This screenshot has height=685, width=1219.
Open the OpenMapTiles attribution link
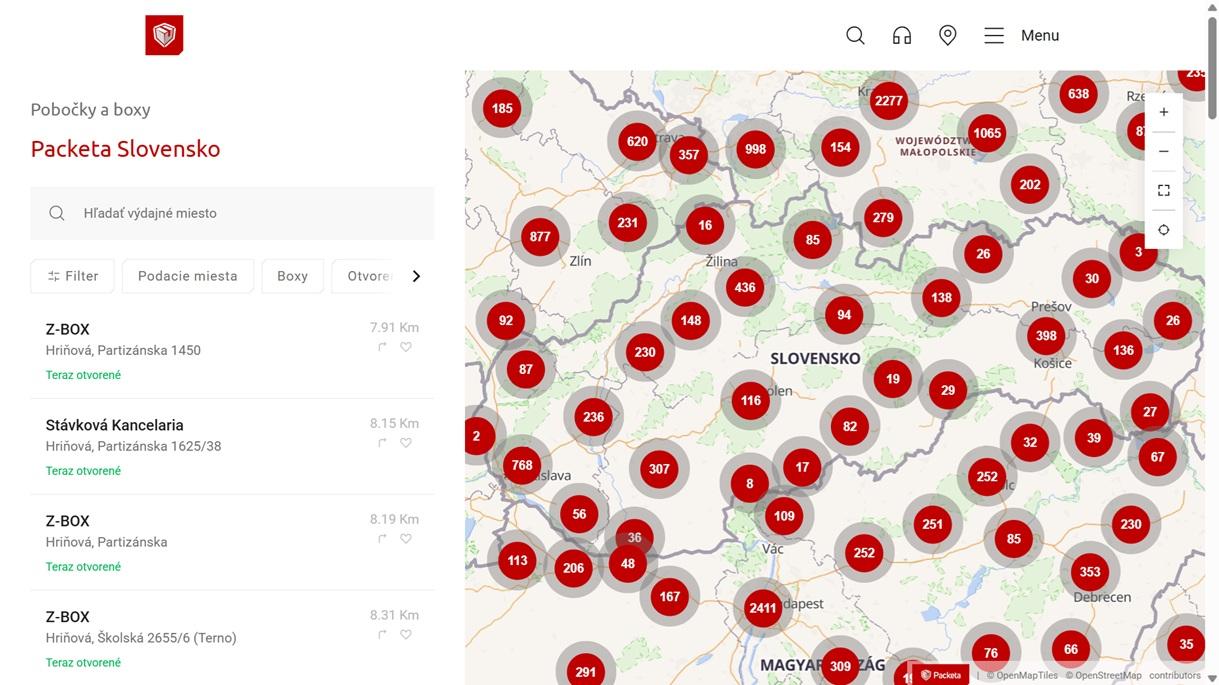point(1022,676)
